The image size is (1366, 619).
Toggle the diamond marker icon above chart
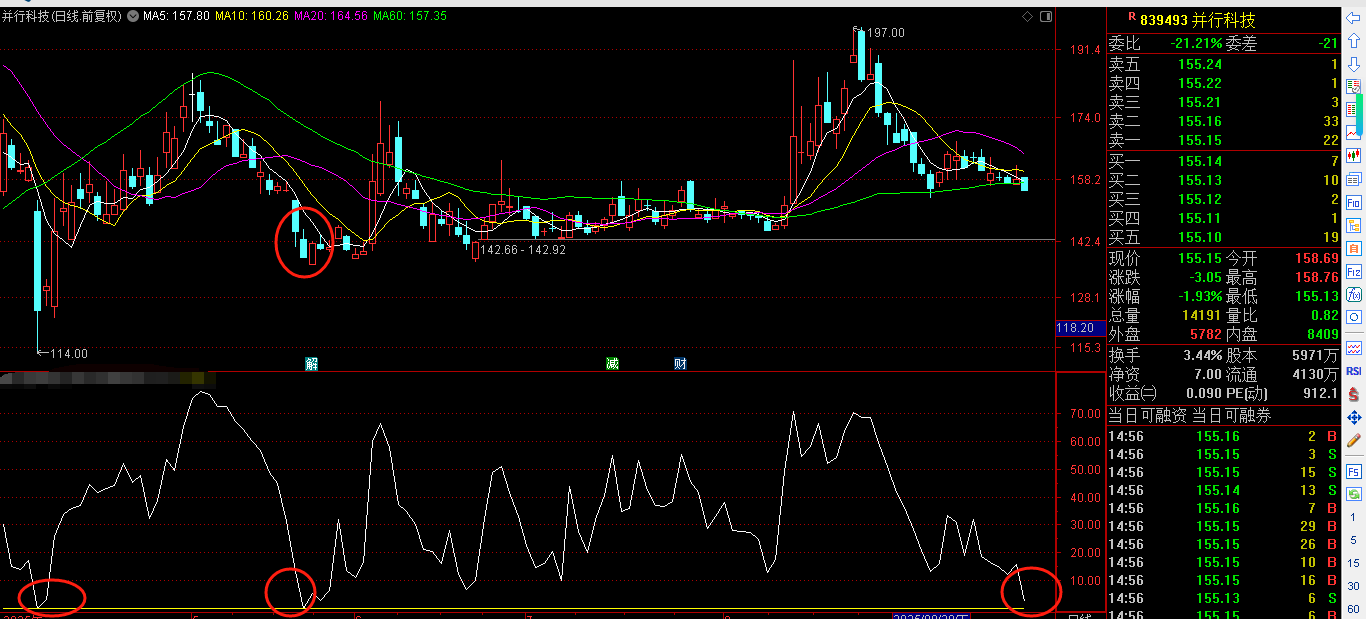coord(1027,17)
